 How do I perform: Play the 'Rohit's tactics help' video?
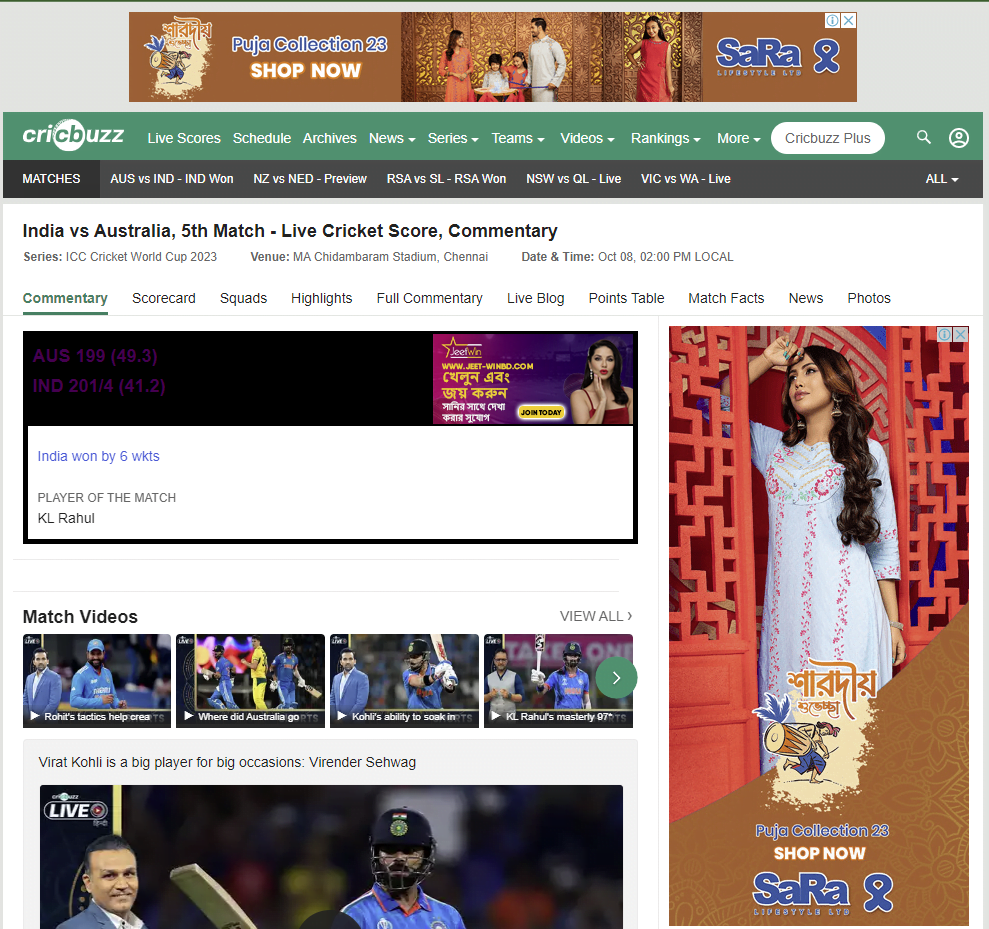click(97, 681)
